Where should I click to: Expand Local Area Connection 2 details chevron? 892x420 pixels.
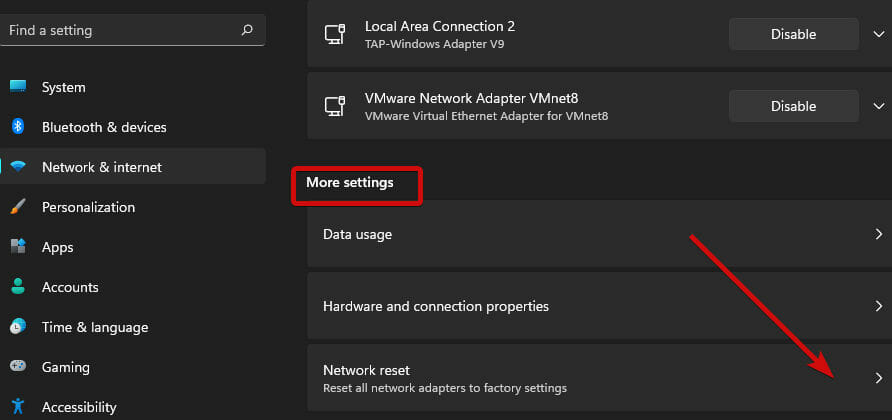pyautogui.click(x=879, y=34)
